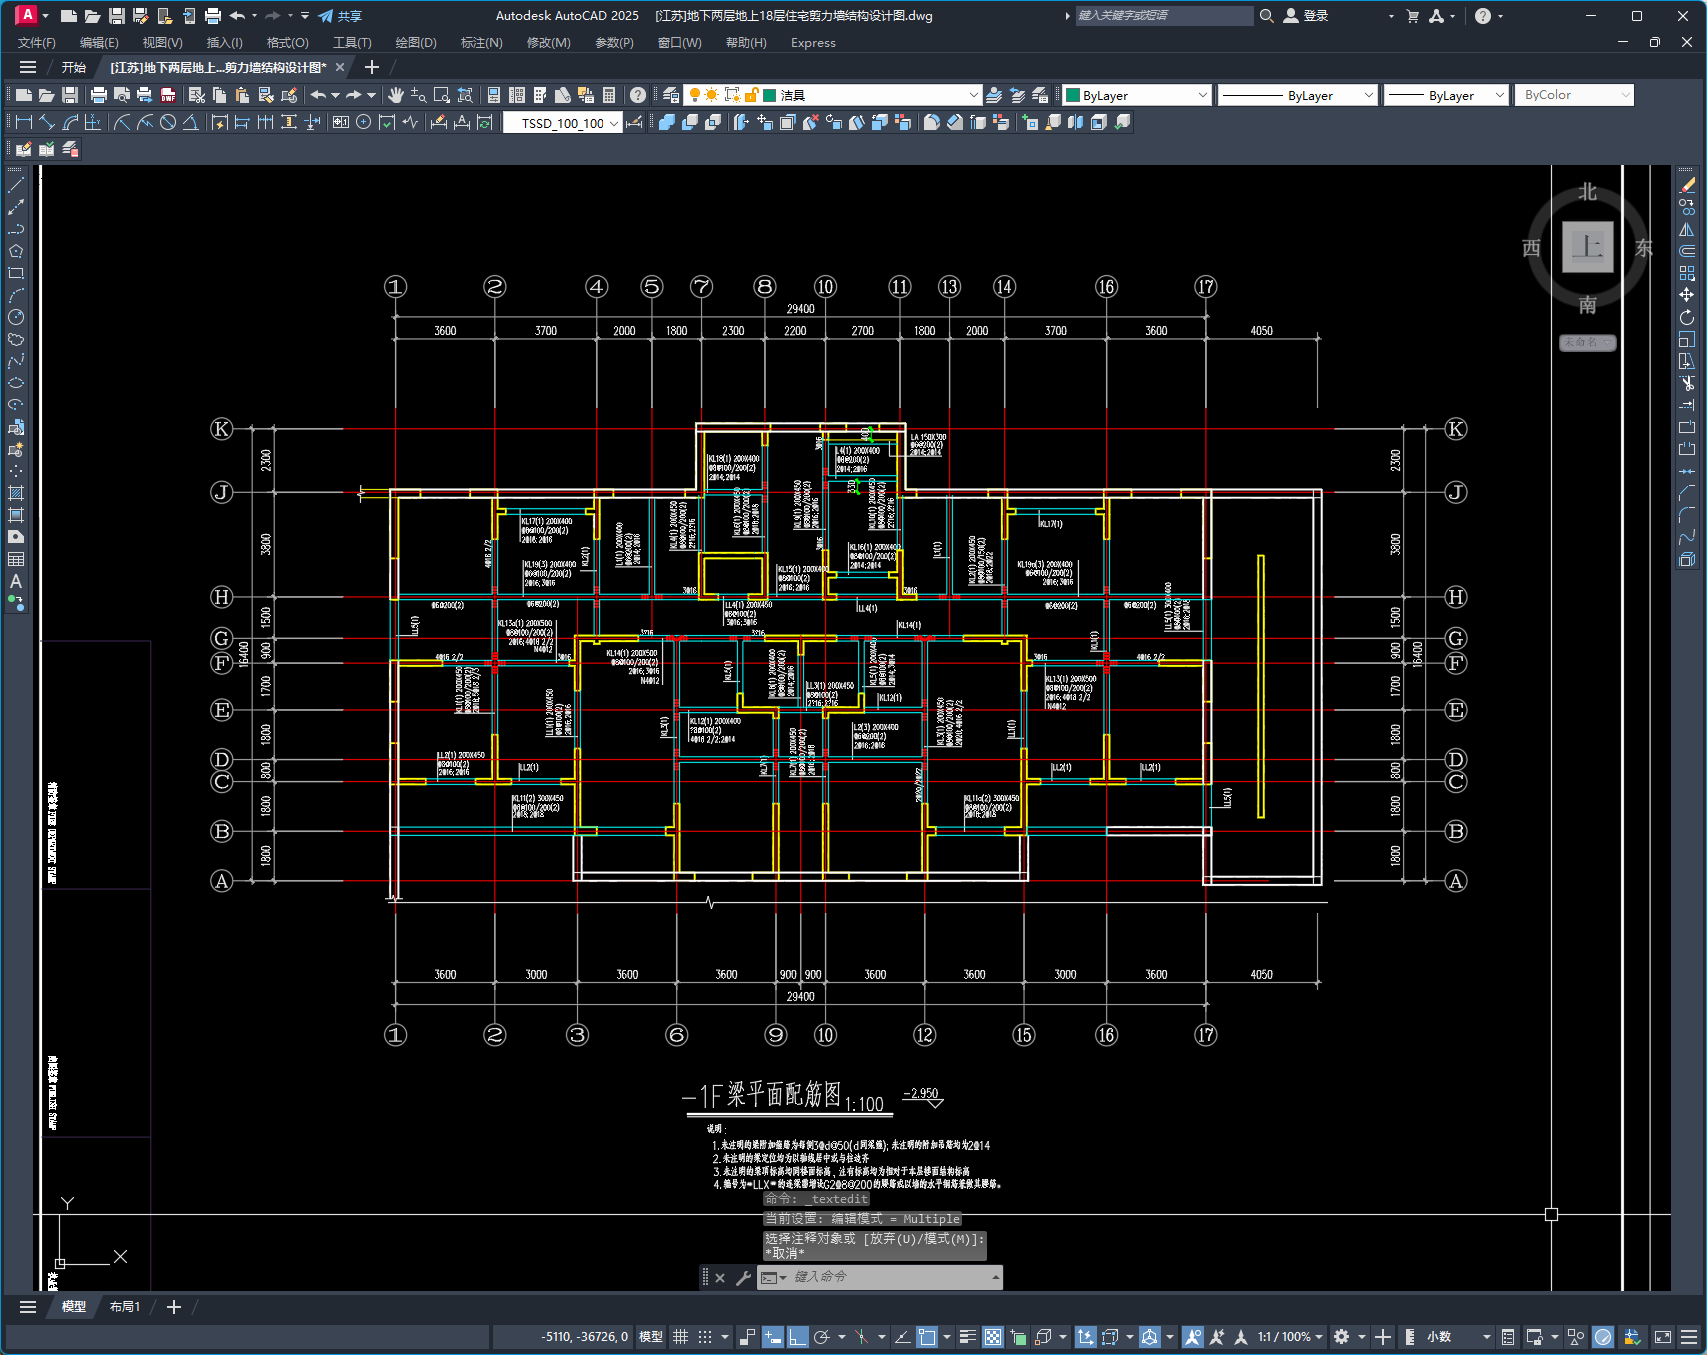Viewport: 1707px width, 1355px height.
Task: Expand the undo history dropdown arrow
Action: (x=335, y=95)
